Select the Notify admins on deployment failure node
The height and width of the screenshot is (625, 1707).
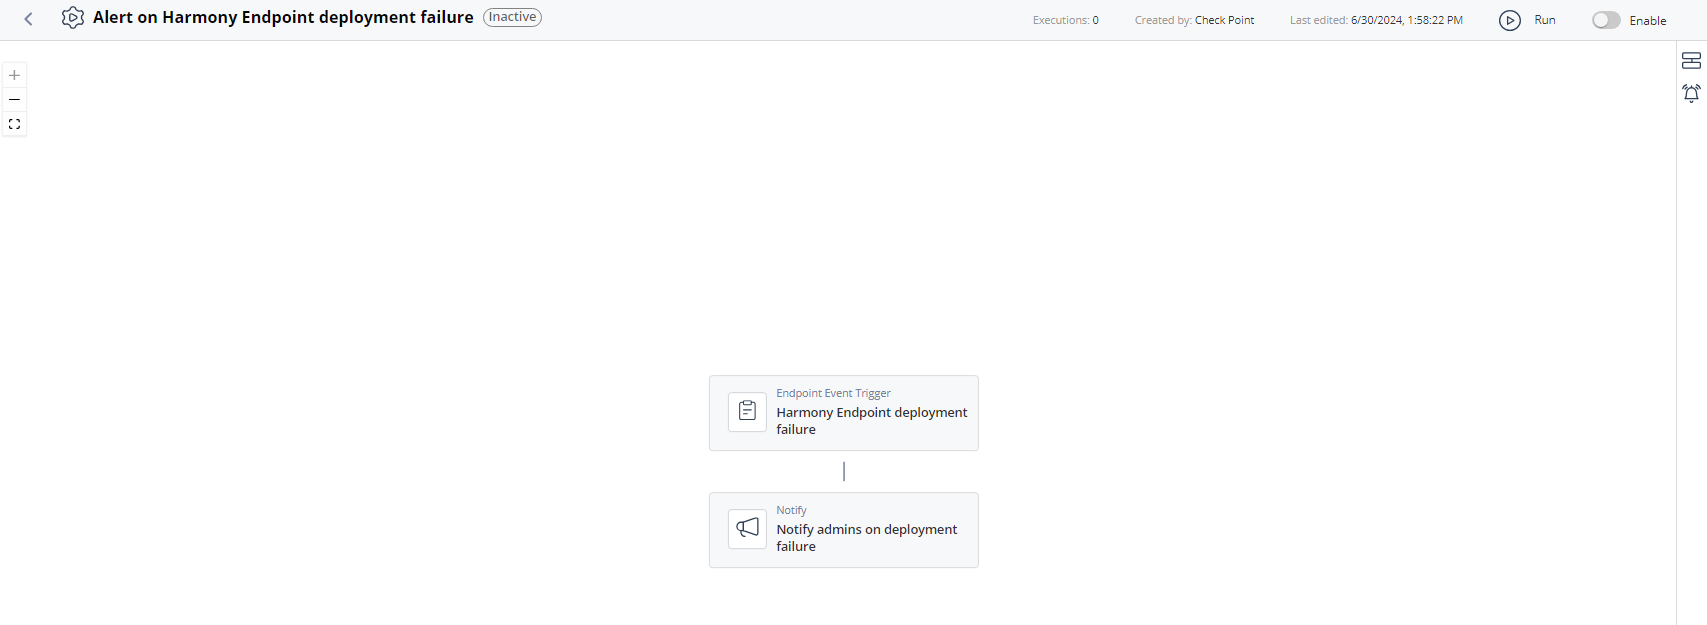844,530
